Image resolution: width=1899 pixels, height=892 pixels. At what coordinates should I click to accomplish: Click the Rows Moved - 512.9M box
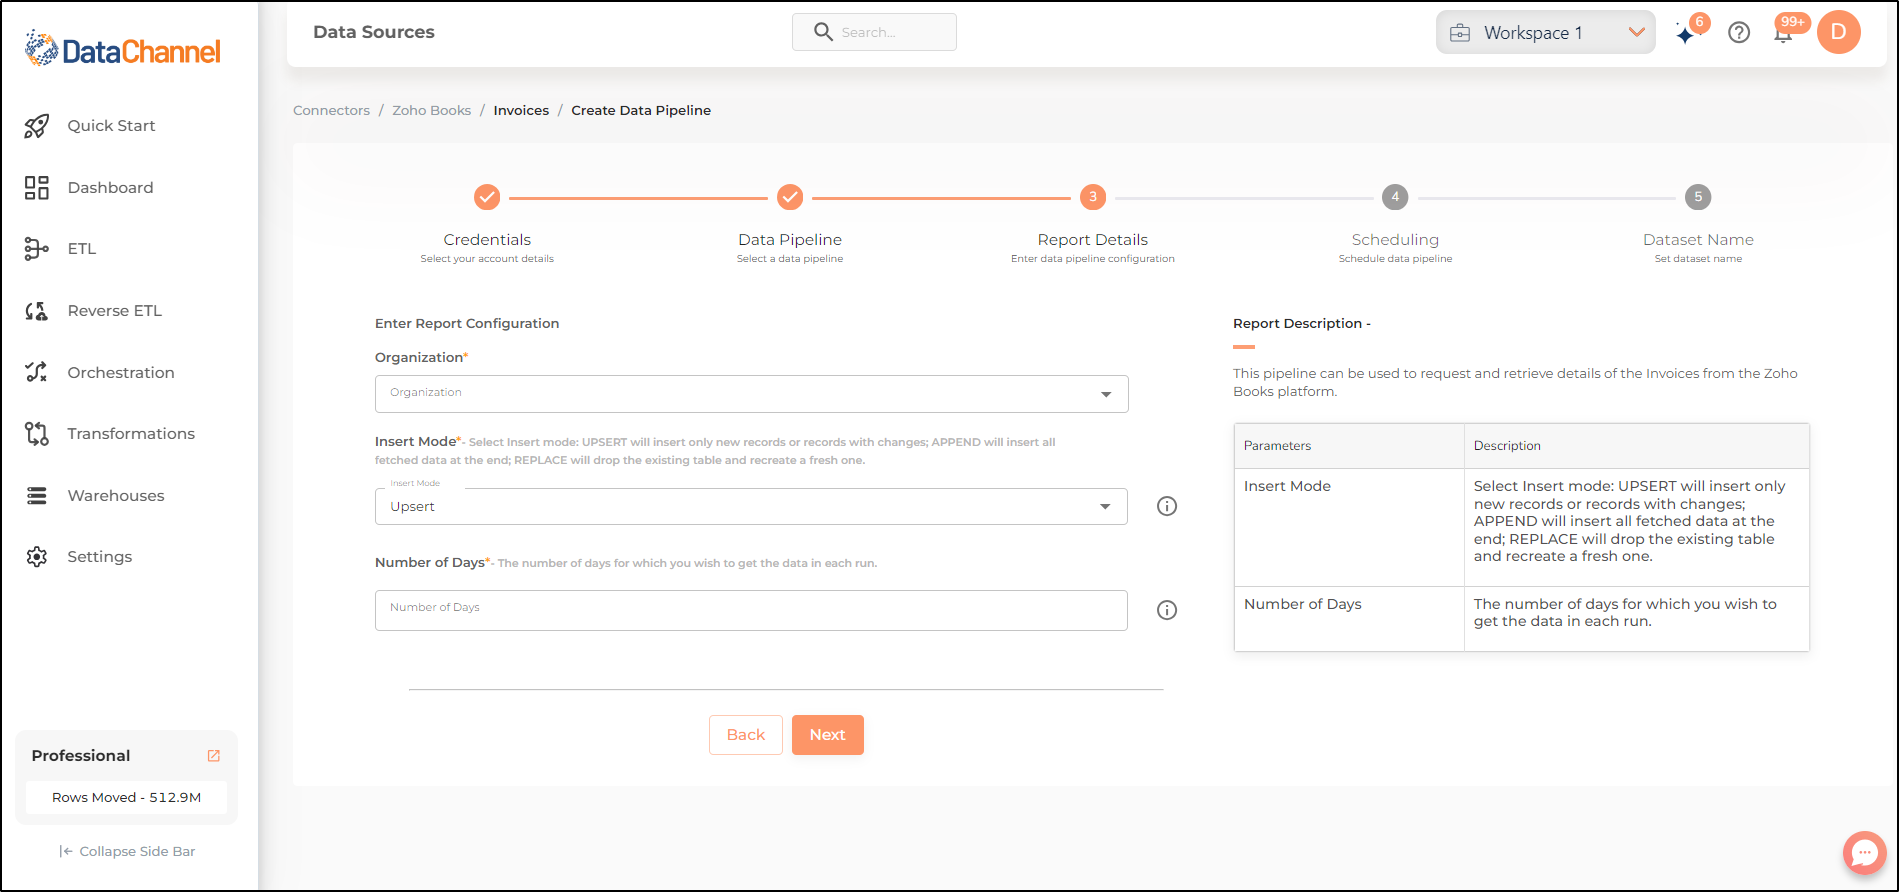click(127, 798)
